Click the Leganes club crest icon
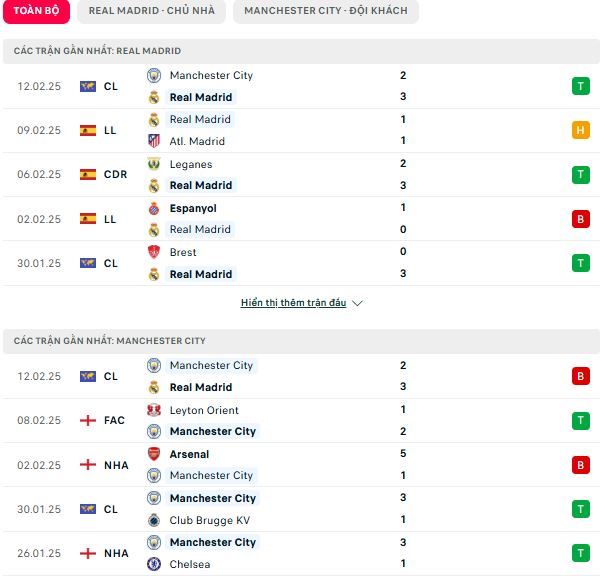 (154, 164)
